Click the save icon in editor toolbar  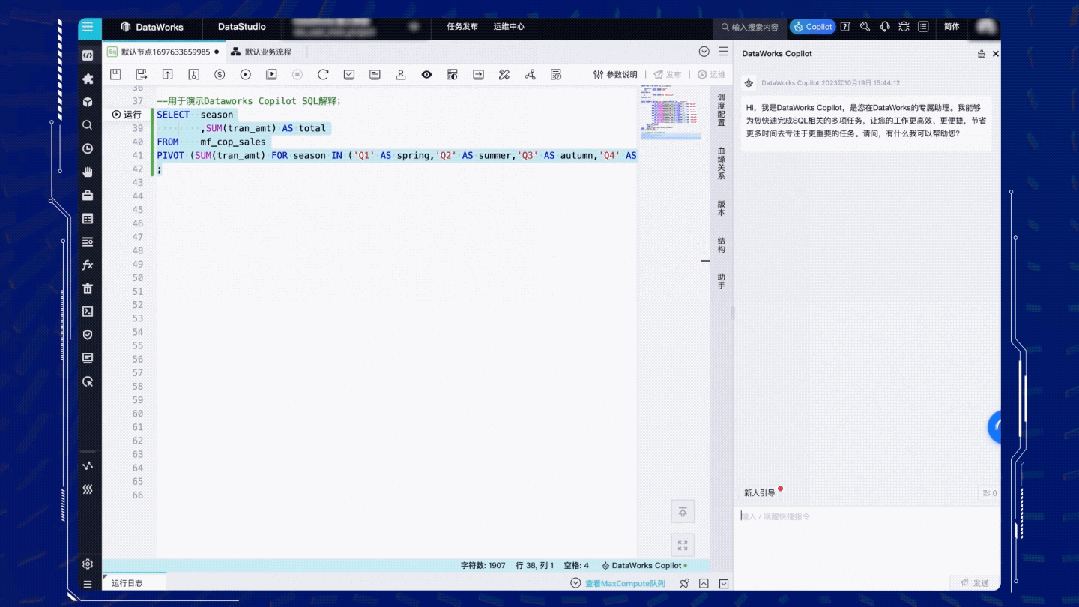(116, 74)
